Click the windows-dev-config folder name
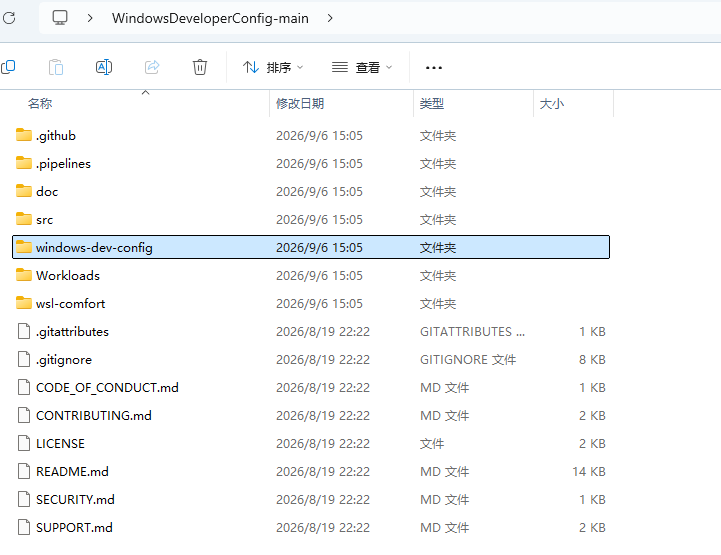This screenshot has width=721, height=555. click(94, 248)
